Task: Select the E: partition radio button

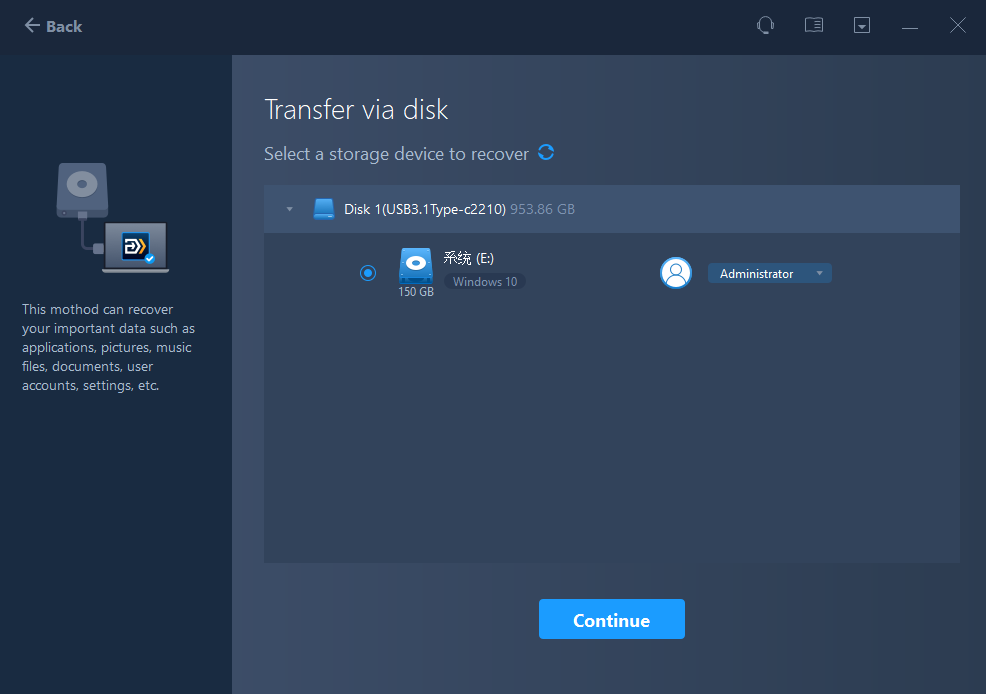Action: (368, 273)
